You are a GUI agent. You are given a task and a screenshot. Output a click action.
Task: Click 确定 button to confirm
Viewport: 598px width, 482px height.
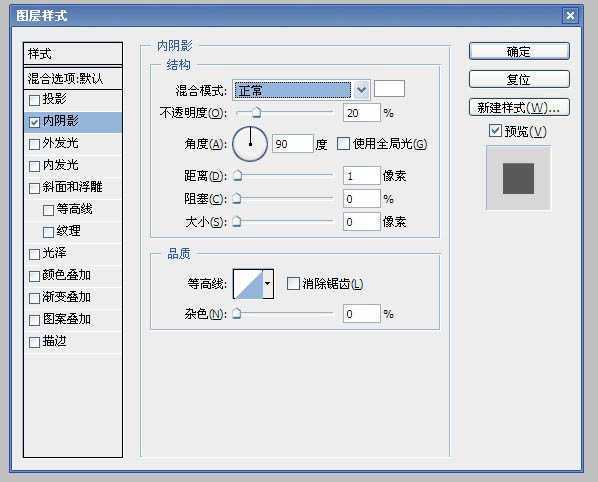pyautogui.click(x=519, y=51)
